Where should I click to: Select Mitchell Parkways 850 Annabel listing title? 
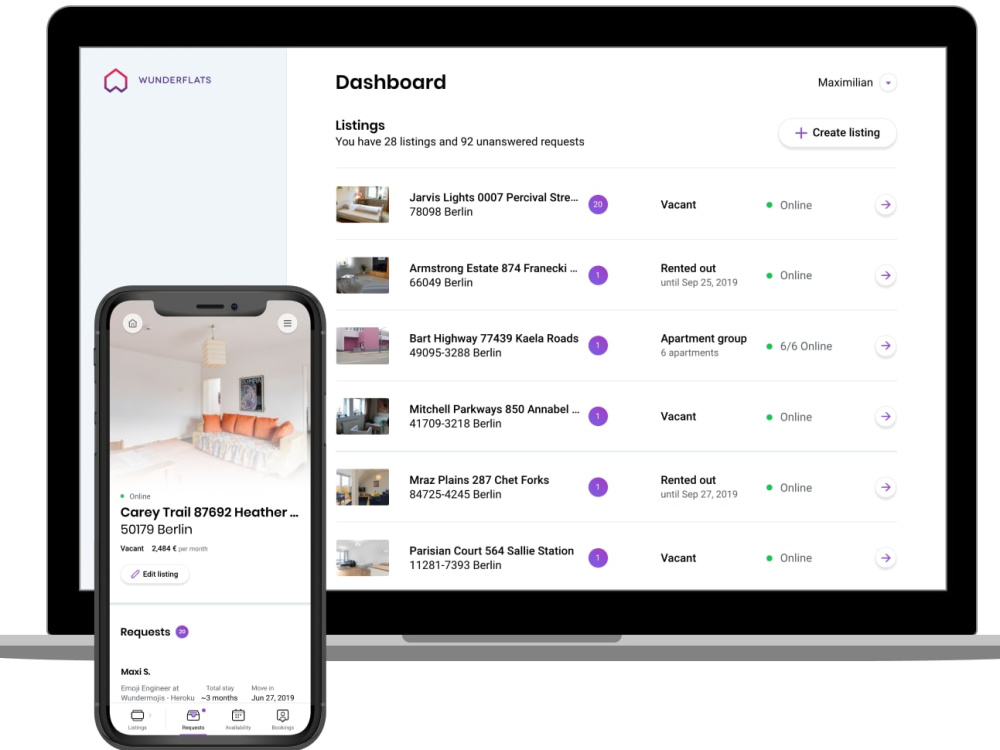click(494, 409)
